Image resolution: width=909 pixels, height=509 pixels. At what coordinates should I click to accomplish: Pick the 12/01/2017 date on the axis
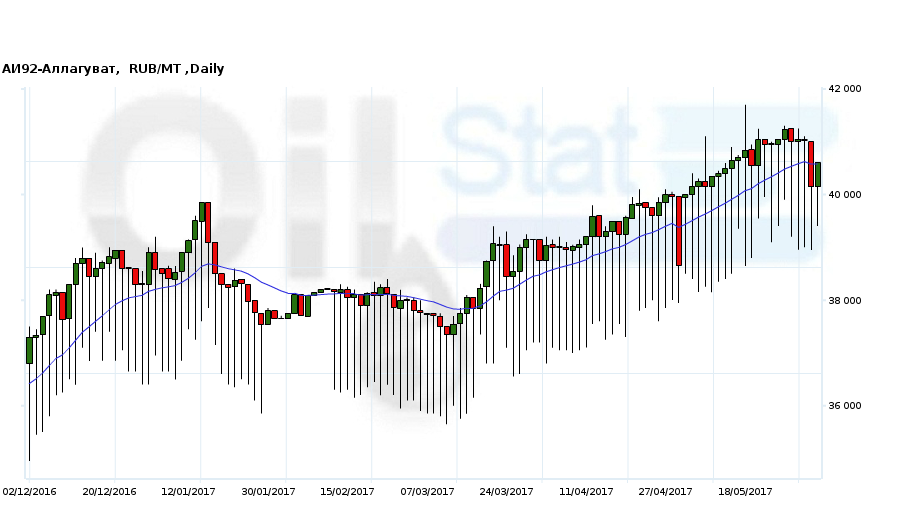click(188, 492)
